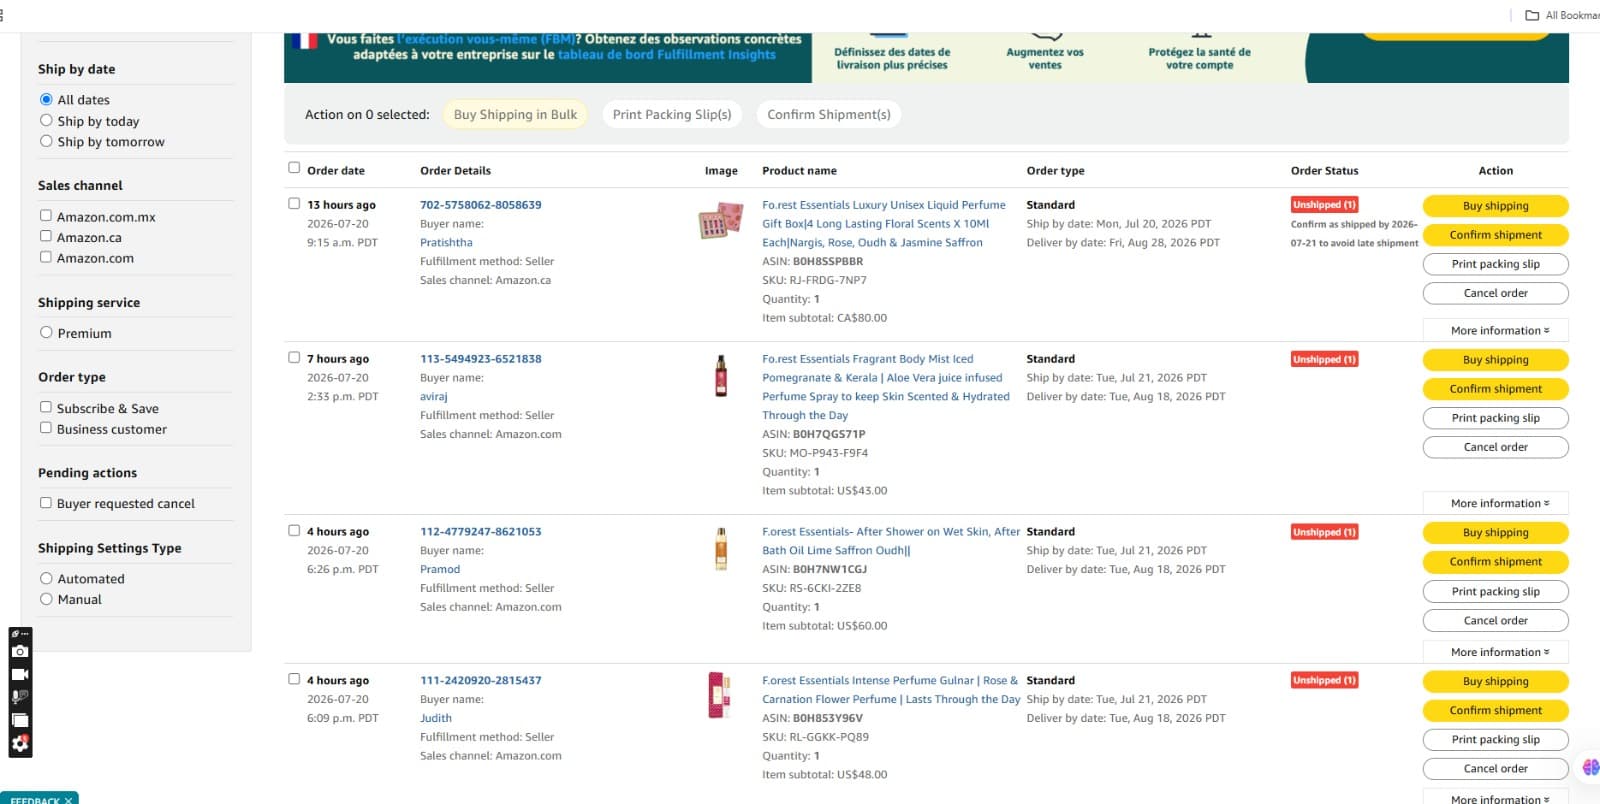Print packing slip for Pratishtha's order
The width and height of the screenshot is (1600, 804).
click(x=1496, y=264)
